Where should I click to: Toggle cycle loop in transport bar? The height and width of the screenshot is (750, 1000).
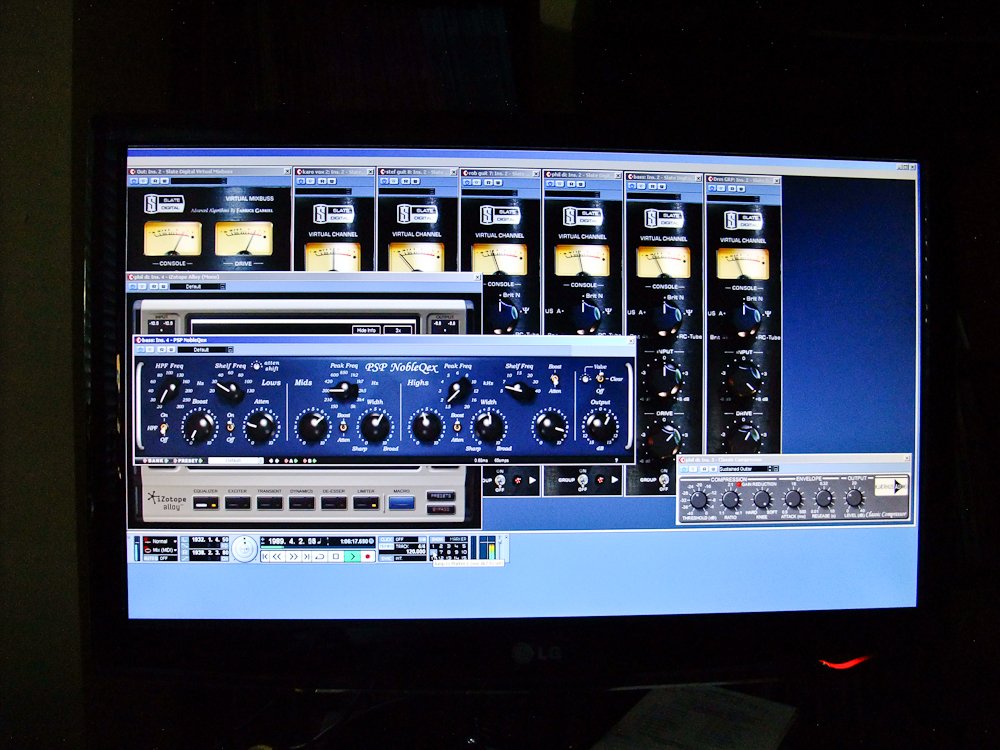(x=320, y=557)
